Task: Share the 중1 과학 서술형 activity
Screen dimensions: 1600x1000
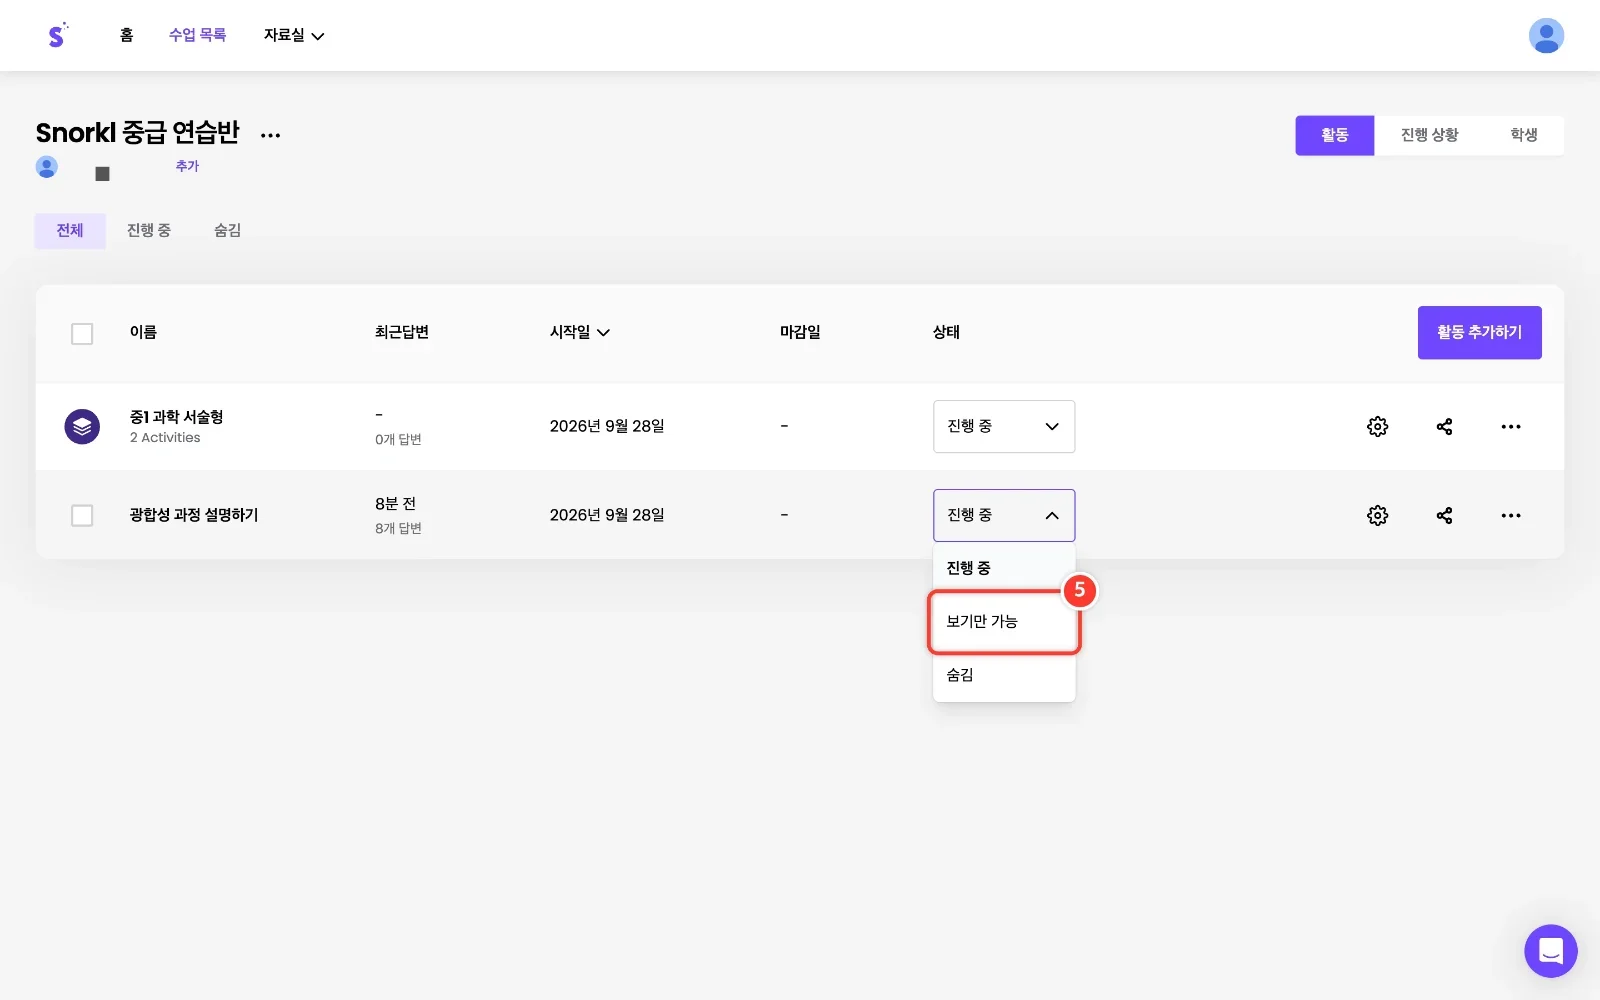Action: point(1444,427)
